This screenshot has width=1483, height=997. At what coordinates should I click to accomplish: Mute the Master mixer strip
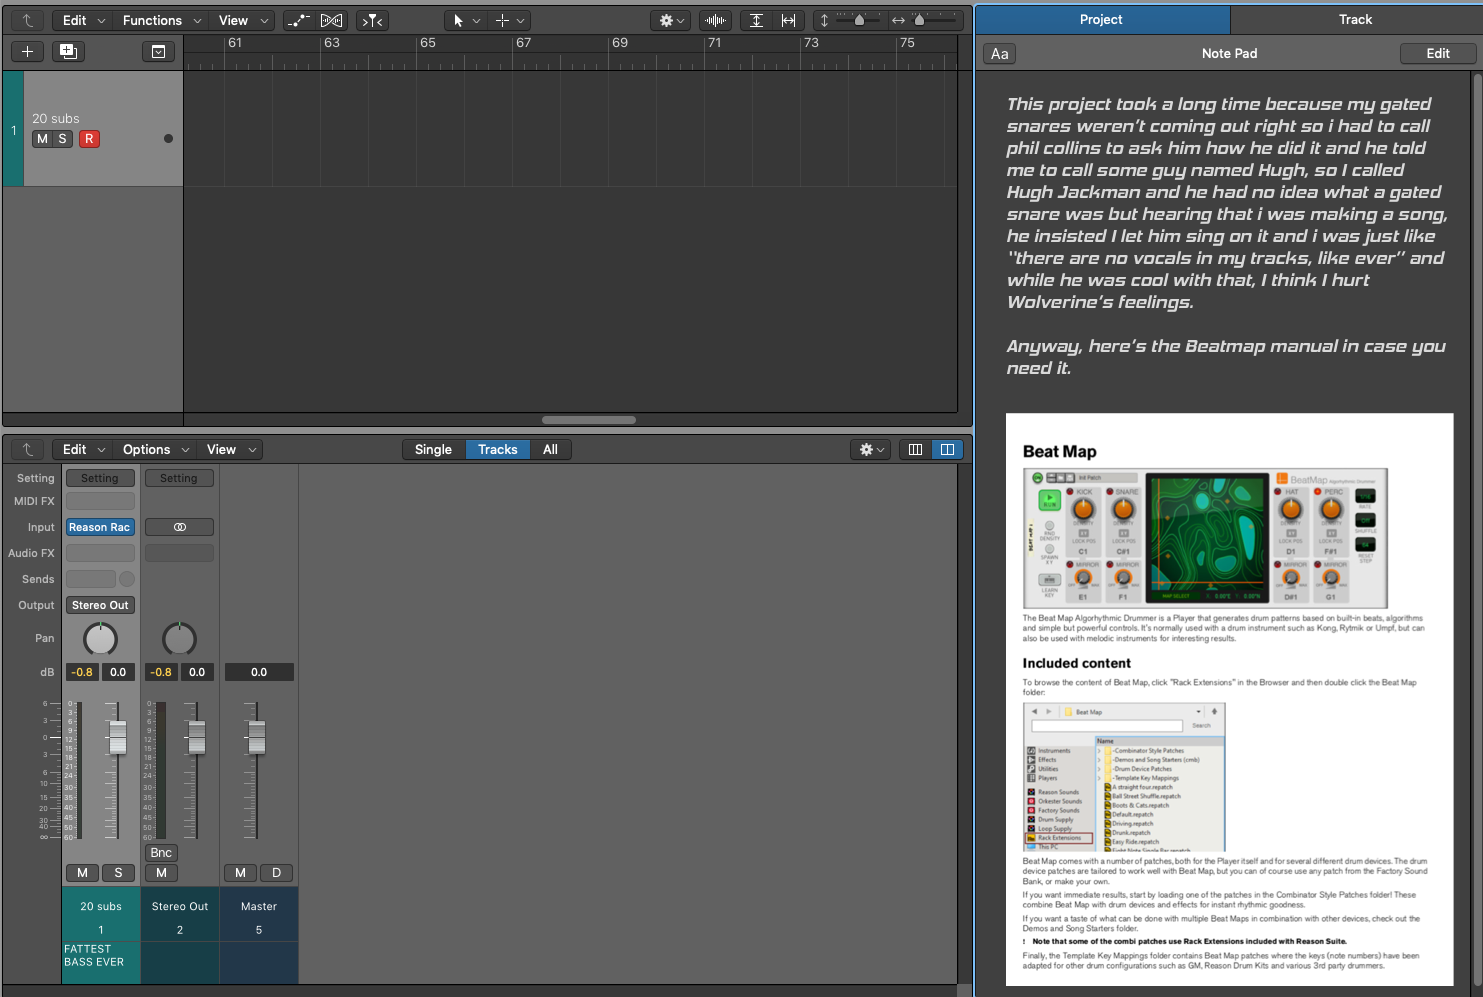240,873
